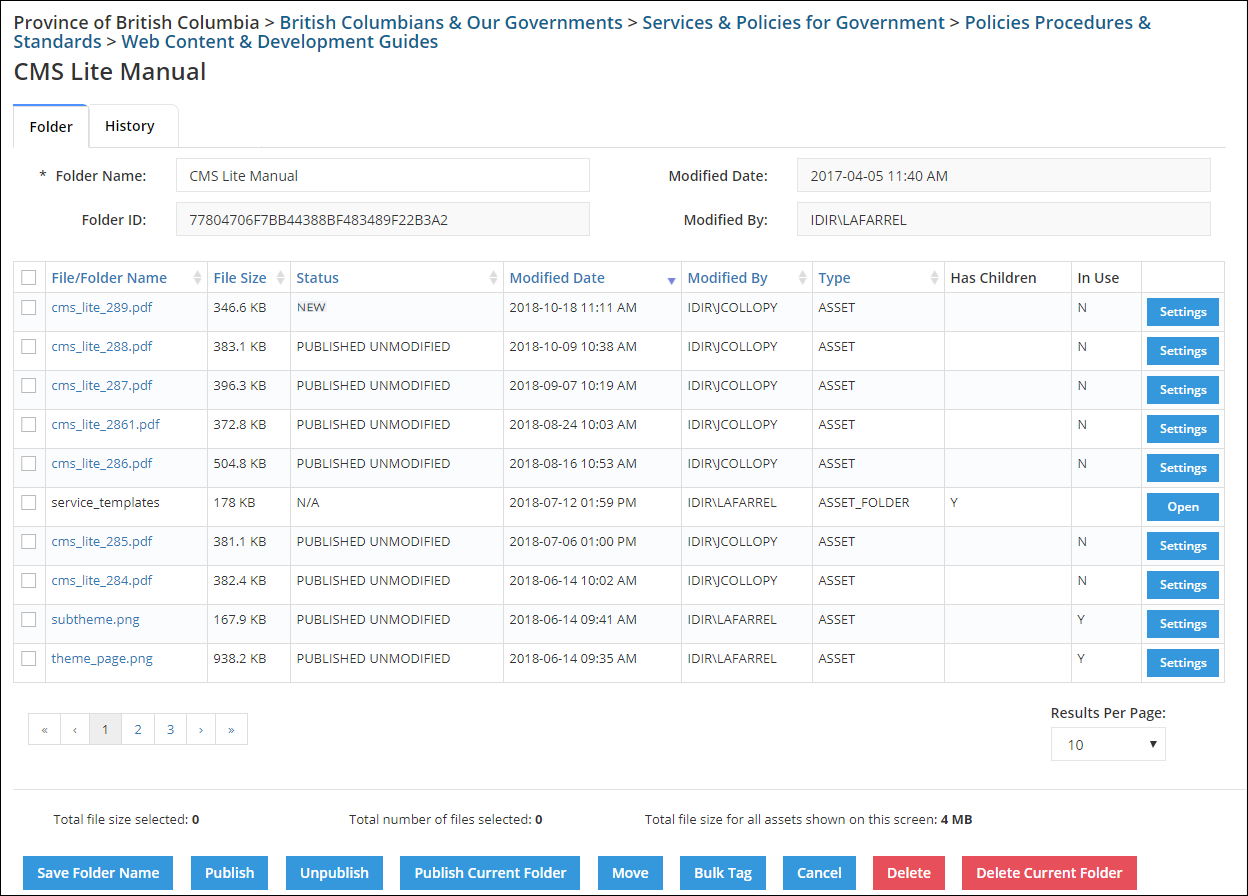Viewport: 1248px width, 896px height.
Task: Jump to the last page of results
Action: pyautogui.click(x=231, y=730)
